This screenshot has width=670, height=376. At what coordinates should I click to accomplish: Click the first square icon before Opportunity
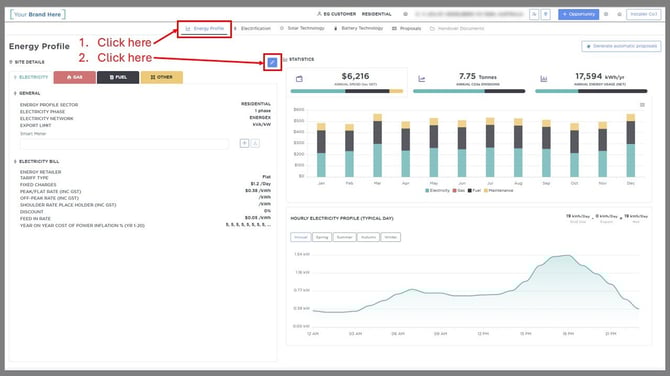(x=534, y=14)
